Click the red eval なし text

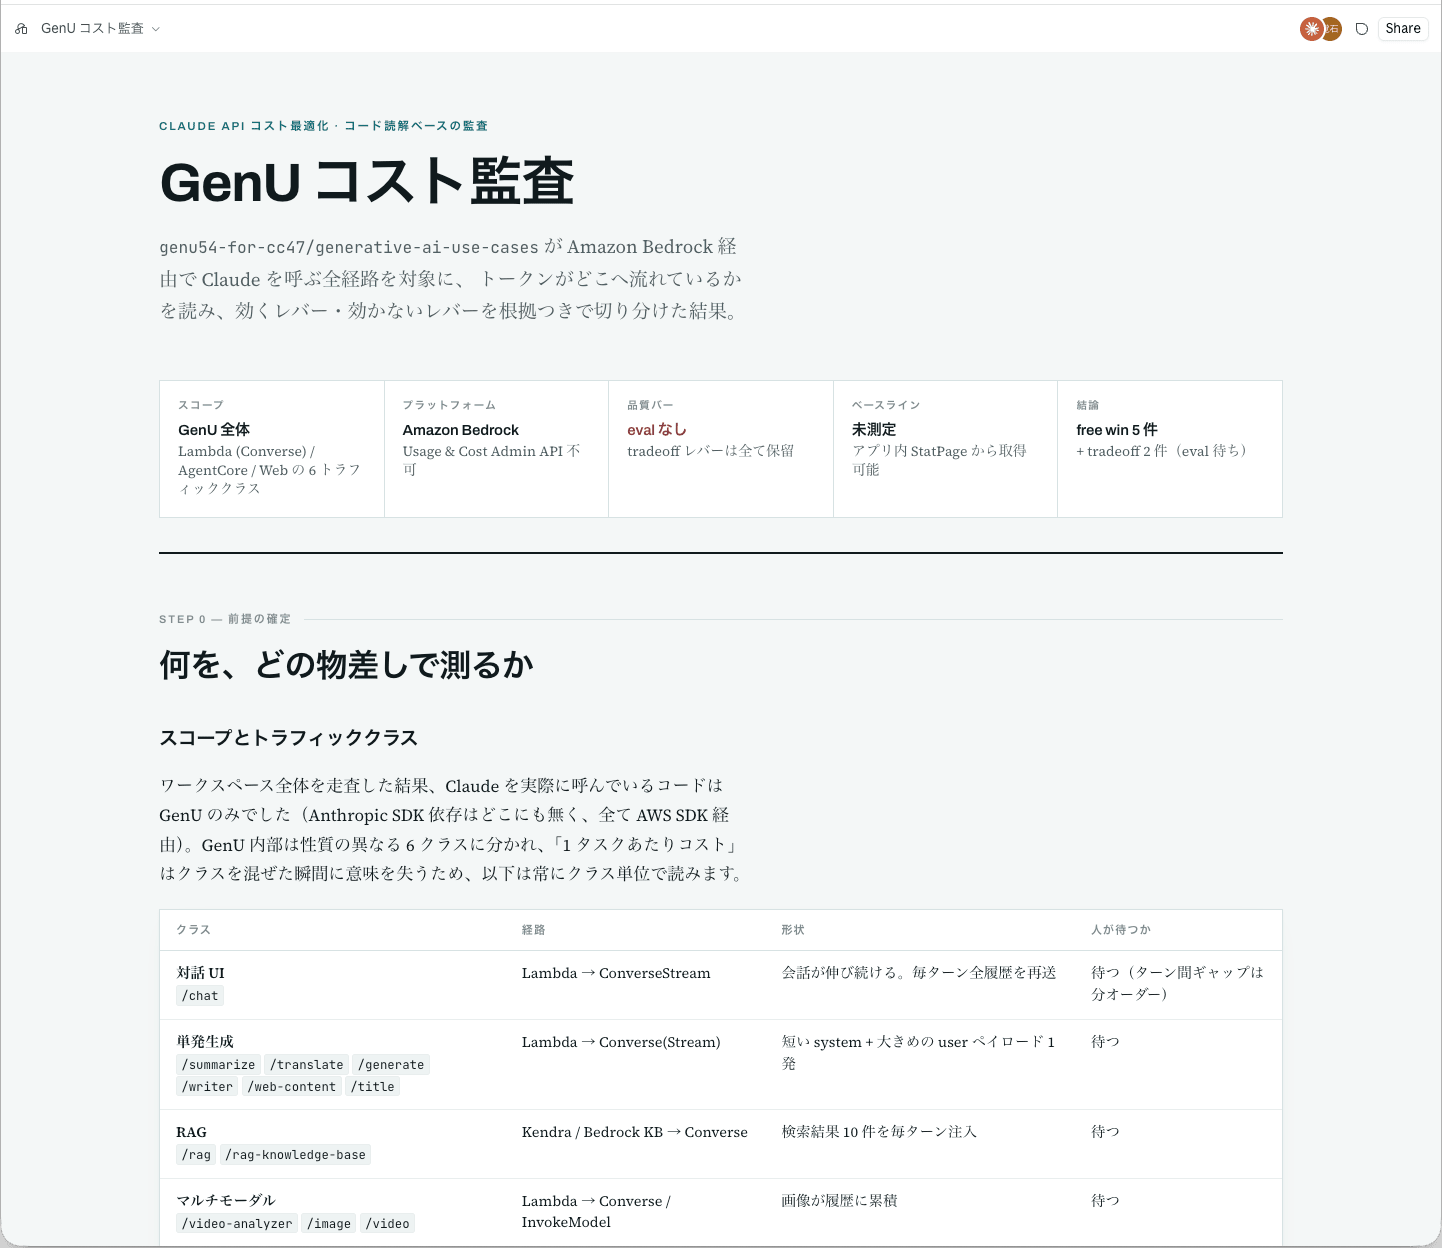point(657,430)
